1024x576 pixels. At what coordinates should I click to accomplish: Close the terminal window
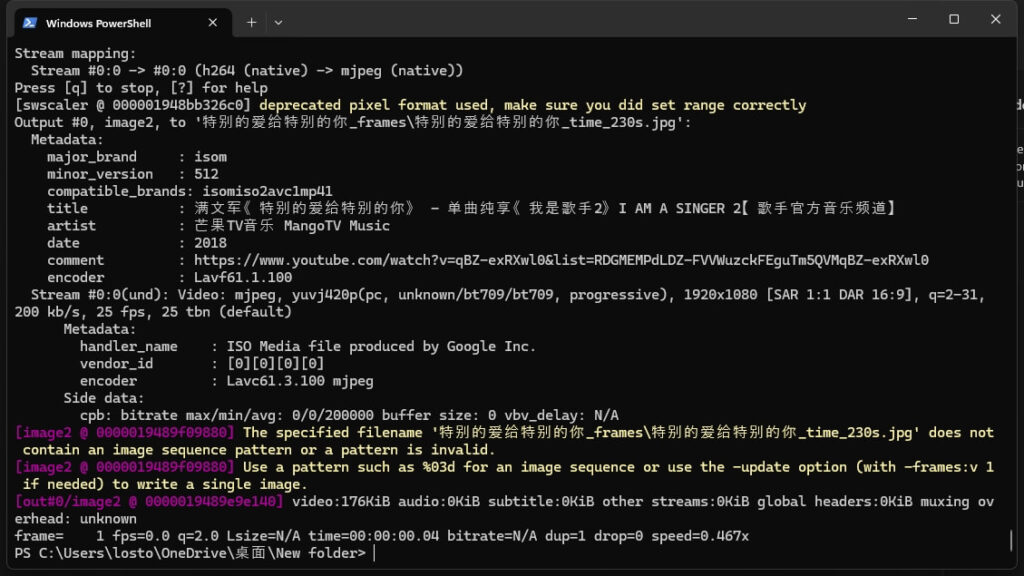[995, 19]
